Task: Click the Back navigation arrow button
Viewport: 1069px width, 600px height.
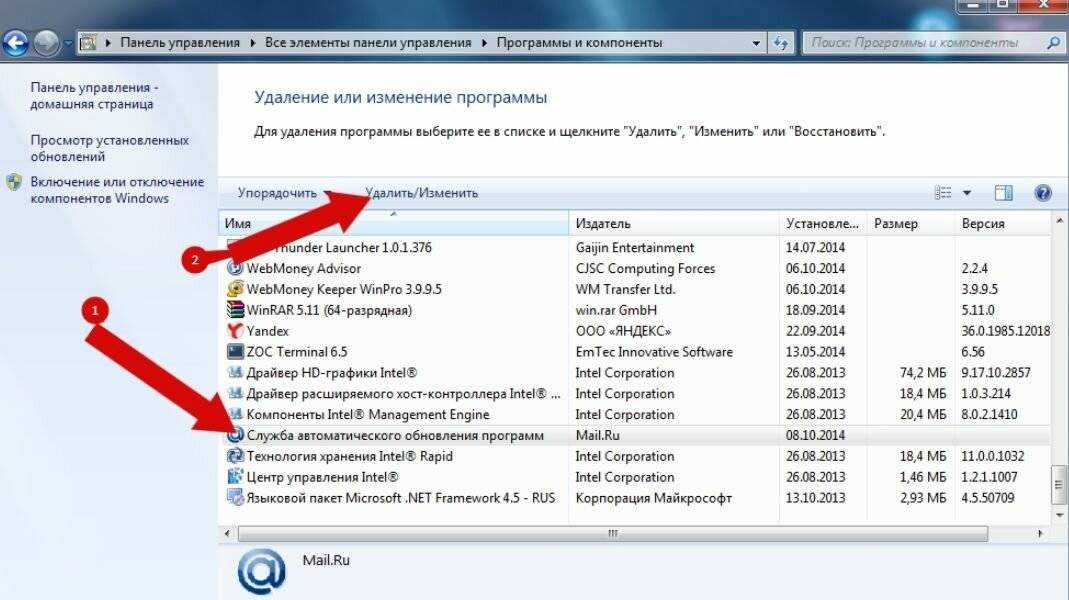Action: coord(15,43)
